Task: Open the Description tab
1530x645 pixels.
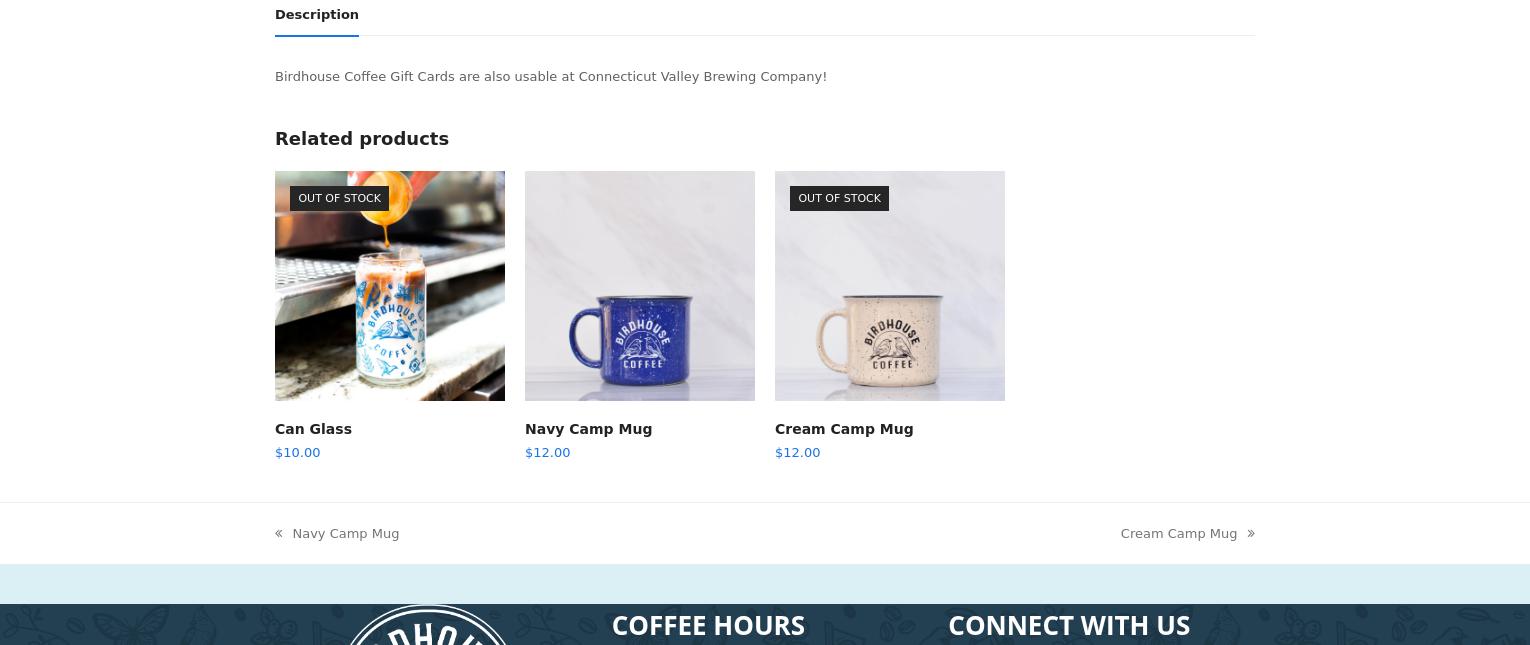Action: 316,15
